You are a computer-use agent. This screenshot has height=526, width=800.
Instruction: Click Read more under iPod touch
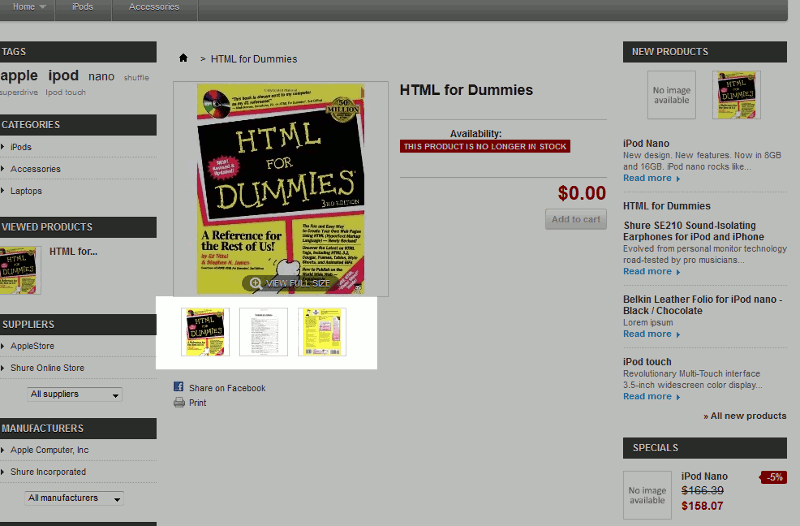[651, 396]
